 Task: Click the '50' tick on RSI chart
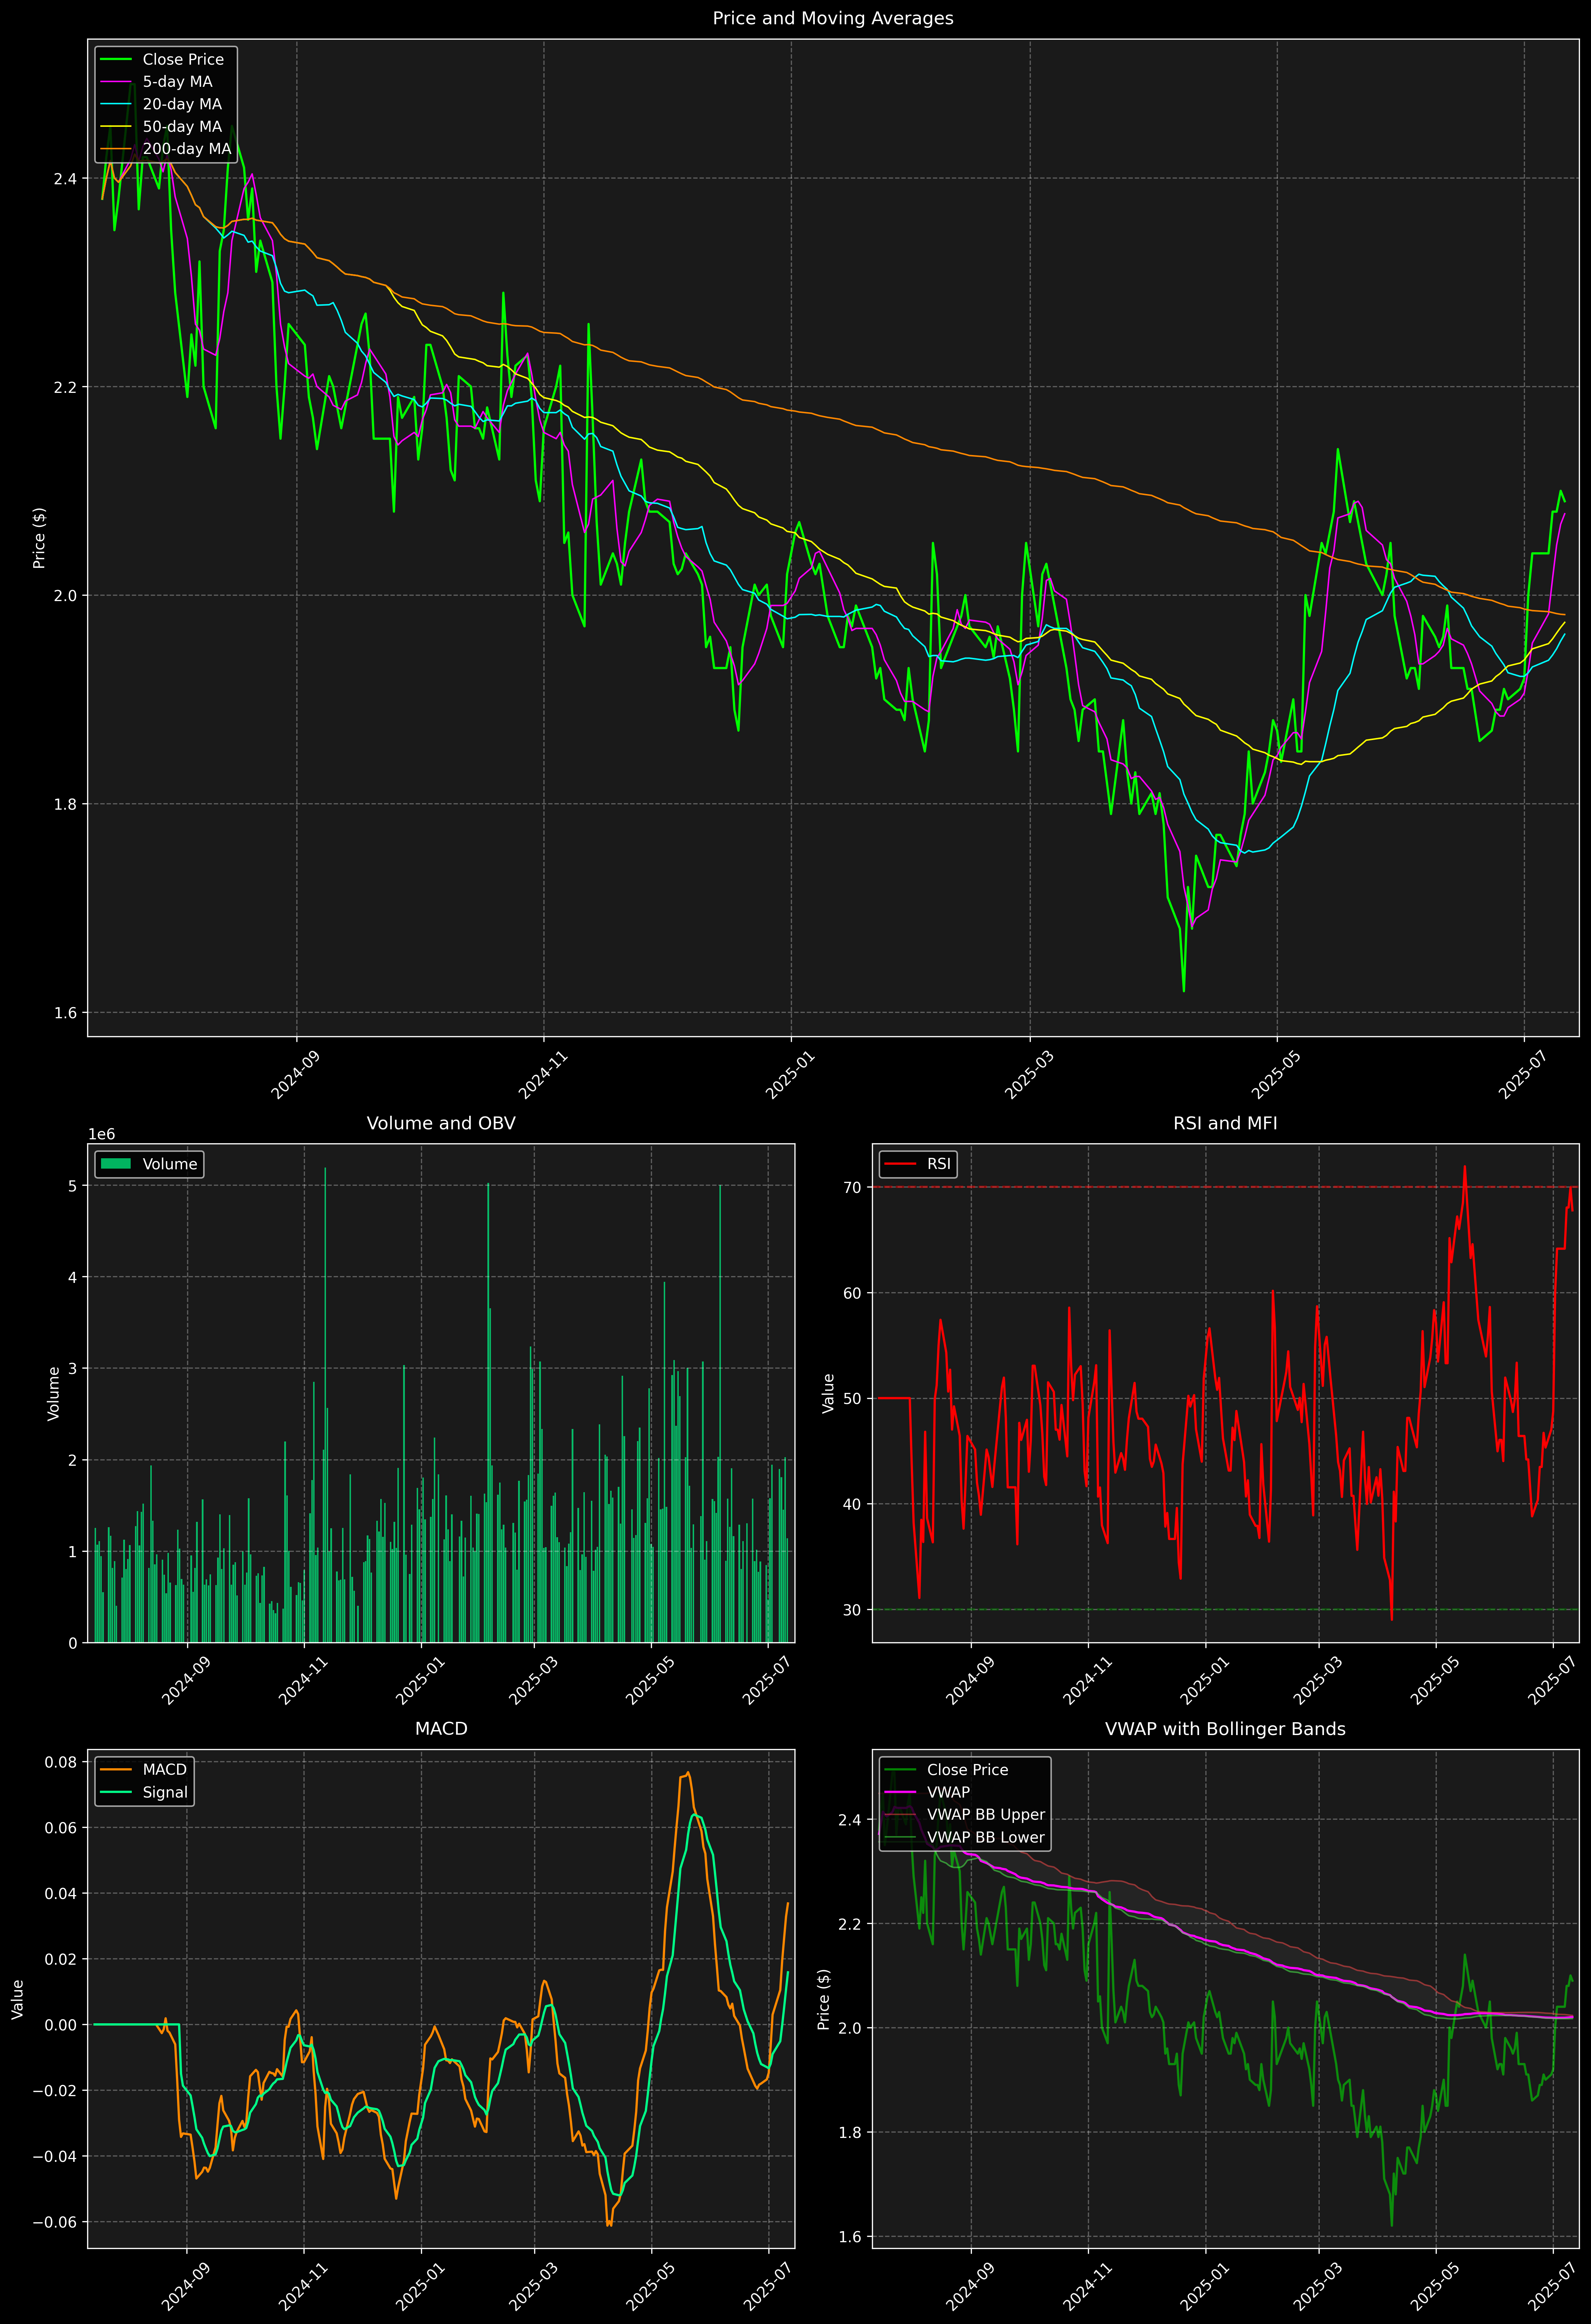(852, 1399)
